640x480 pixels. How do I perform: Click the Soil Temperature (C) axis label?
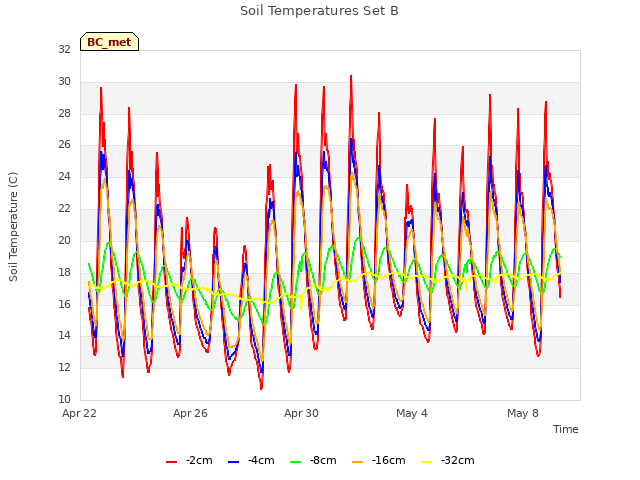[x=13, y=227]
